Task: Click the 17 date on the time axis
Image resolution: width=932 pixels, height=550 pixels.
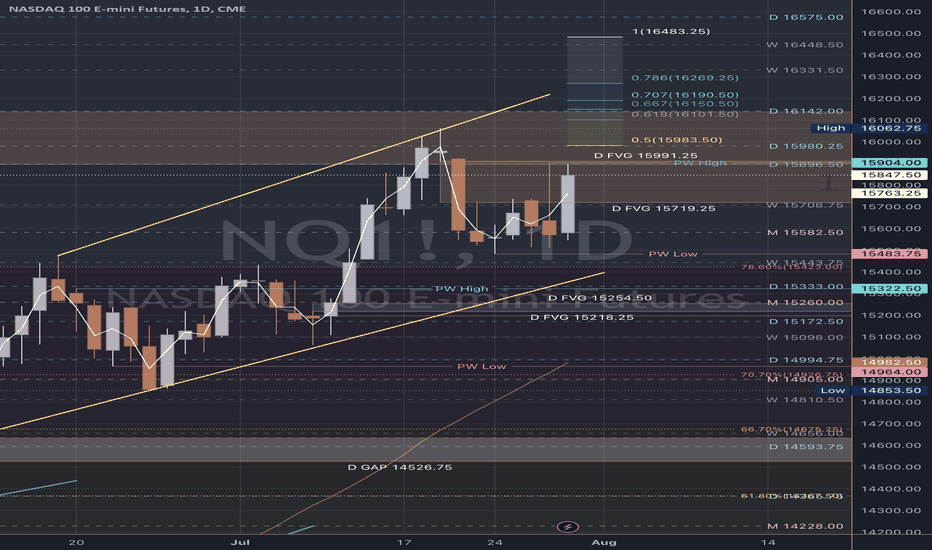Action: [404, 542]
